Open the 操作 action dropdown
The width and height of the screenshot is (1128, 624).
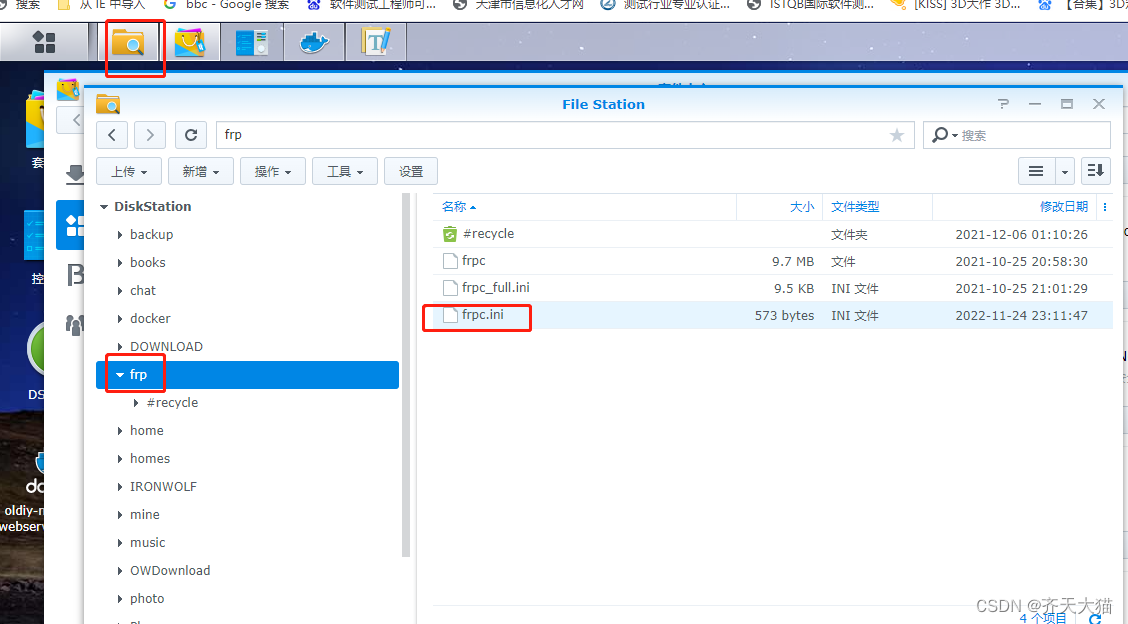pos(273,171)
